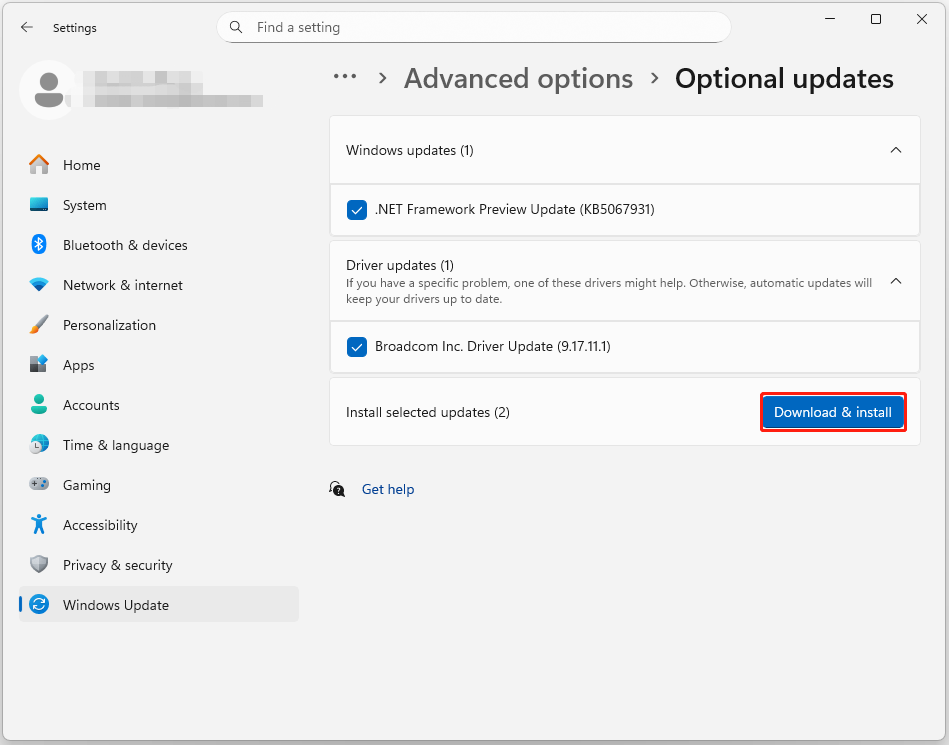Click the Privacy & security shield icon
Screen dimensions: 949x745
(x=40, y=565)
